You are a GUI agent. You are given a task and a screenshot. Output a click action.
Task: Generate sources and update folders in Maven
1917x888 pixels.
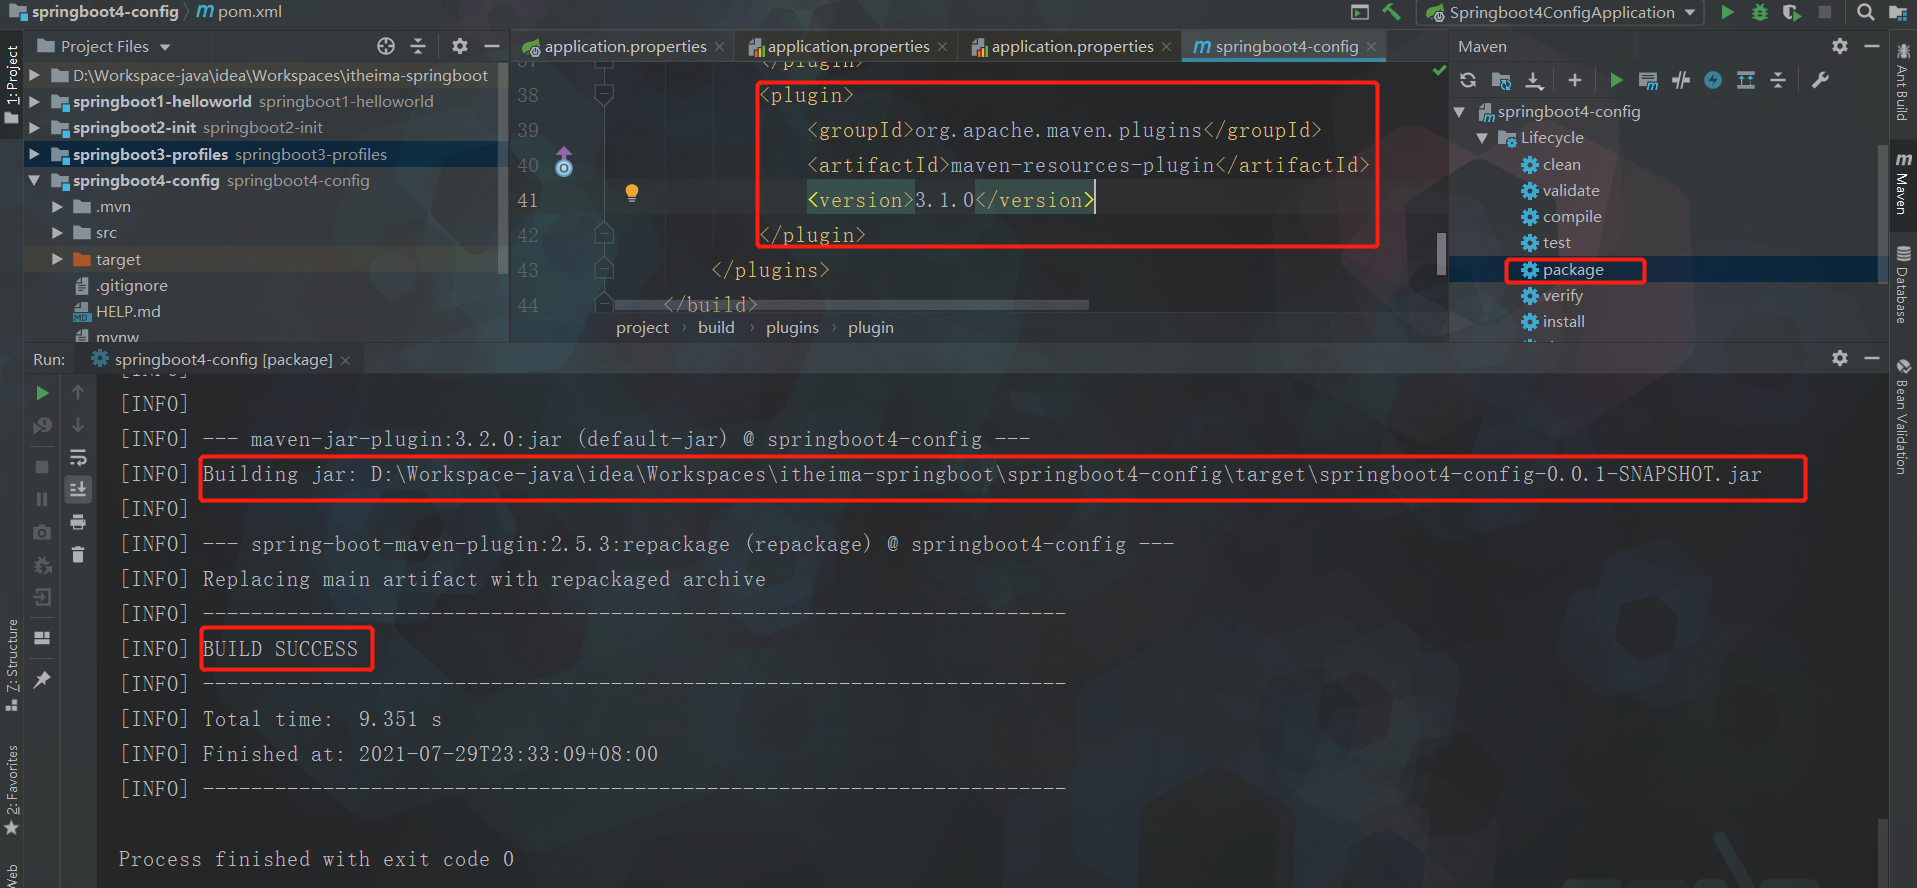click(x=1501, y=80)
